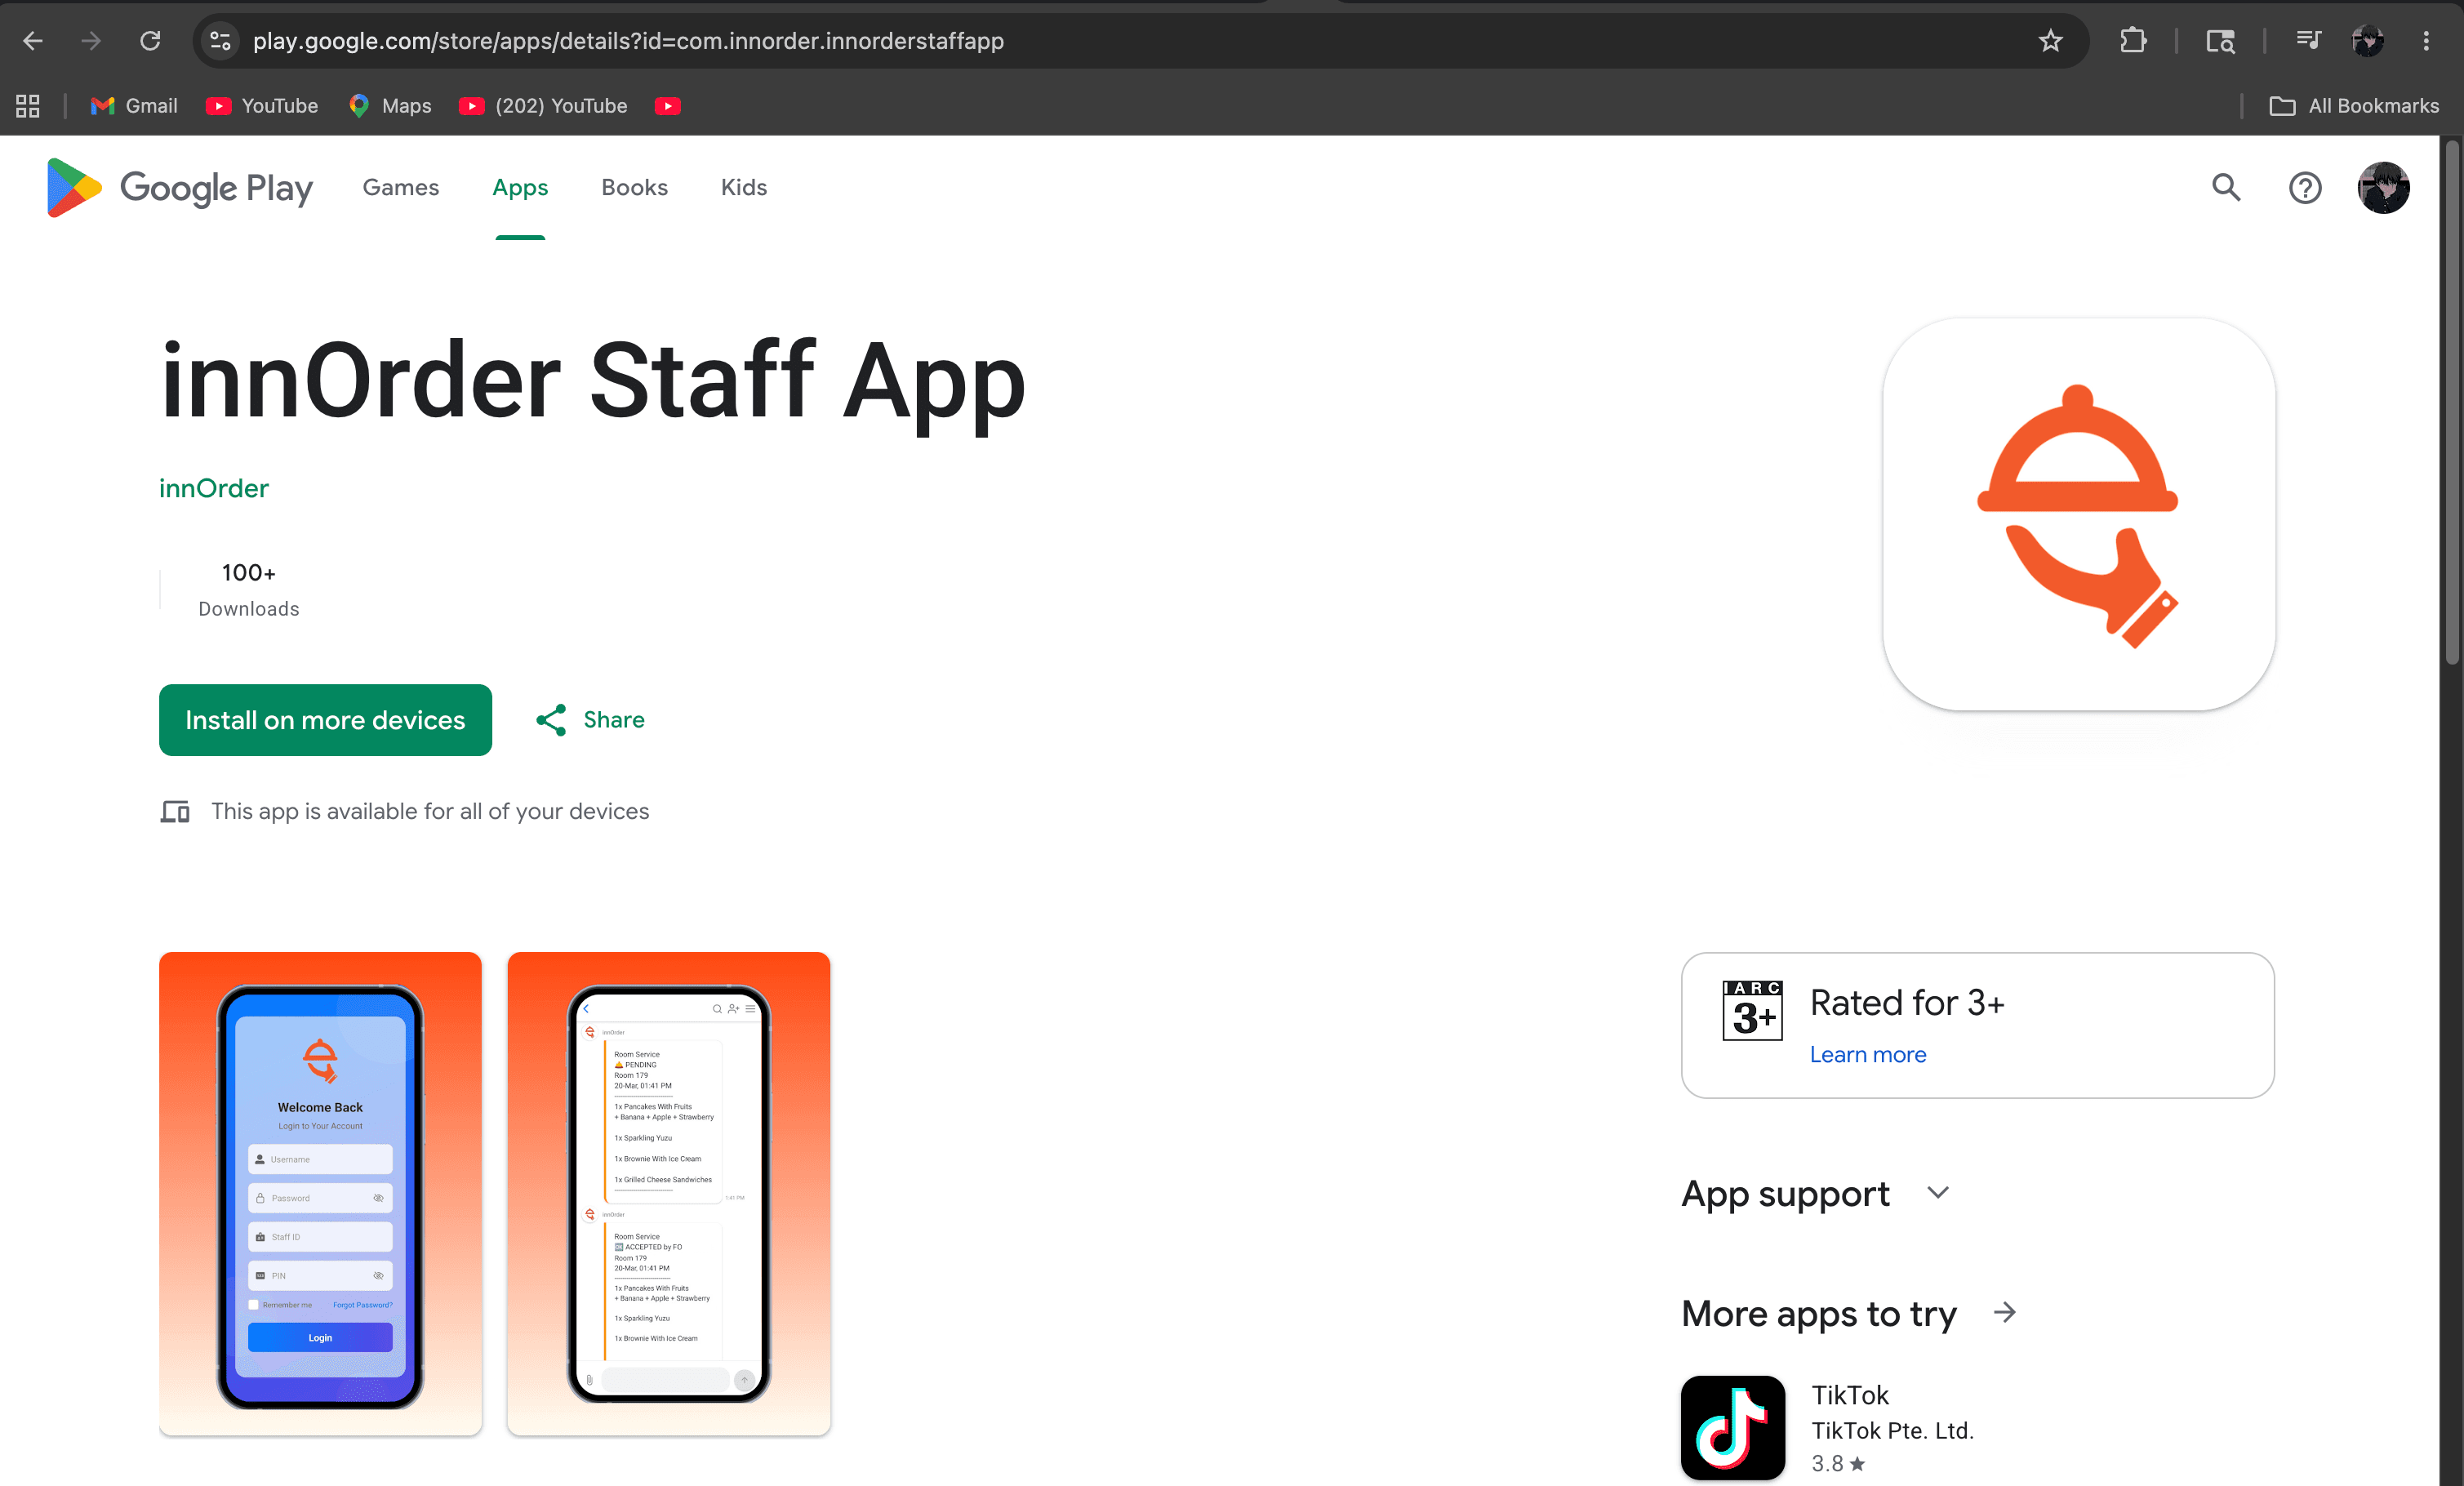Click the TikTok Pte. Ltd. developer text
The width and height of the screenshot is (2464, 1486).
pos(1892,1430)
